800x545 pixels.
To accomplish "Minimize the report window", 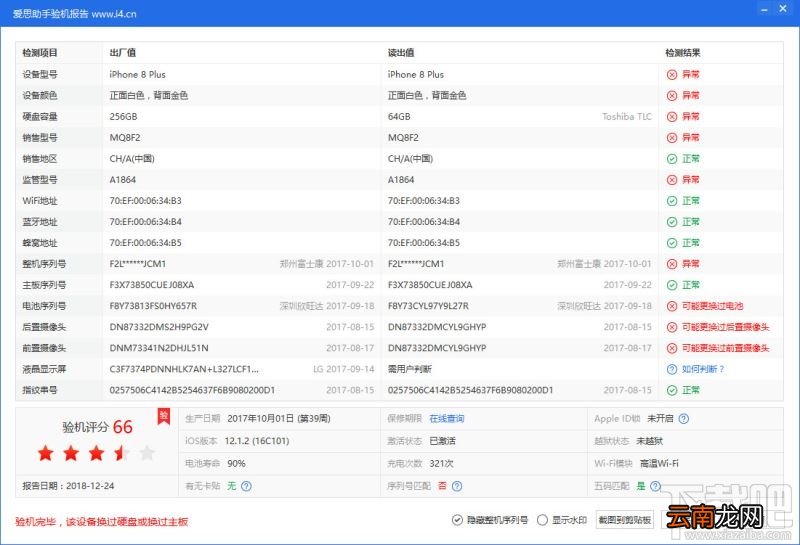I will (x=764, y=10).
